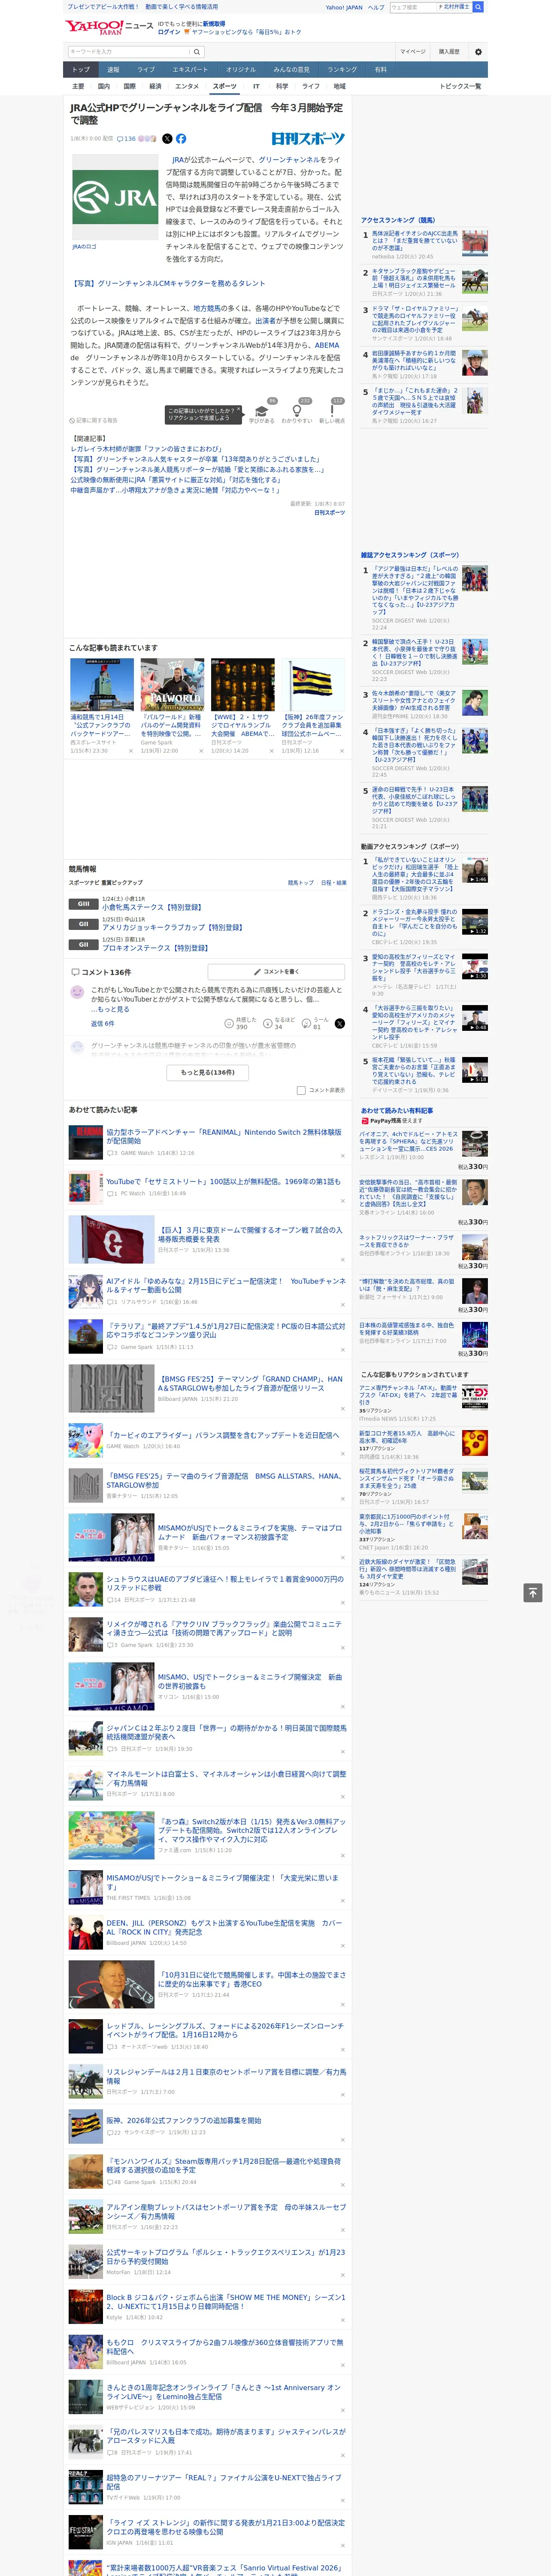Open settings via the gear icon
Viewport: 551px width, 2576px height.
tap(478, 52)
